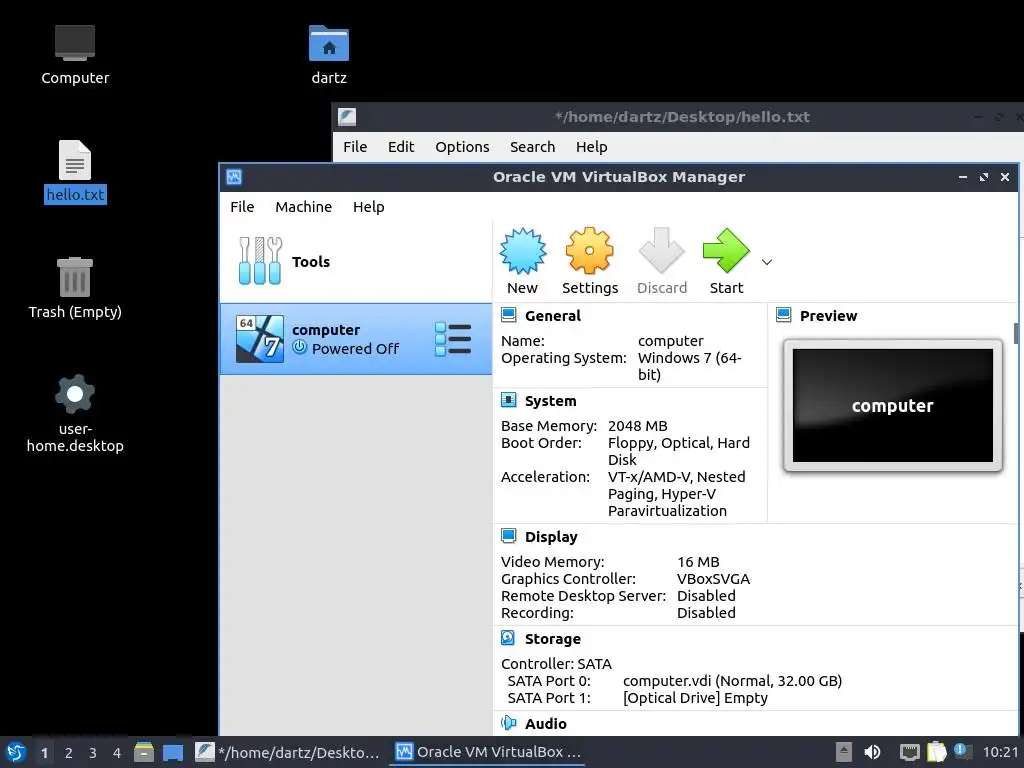Switch to workspace 4
Image resolution: width=1024 pixels, height=768 pixels.
point(117,753)
